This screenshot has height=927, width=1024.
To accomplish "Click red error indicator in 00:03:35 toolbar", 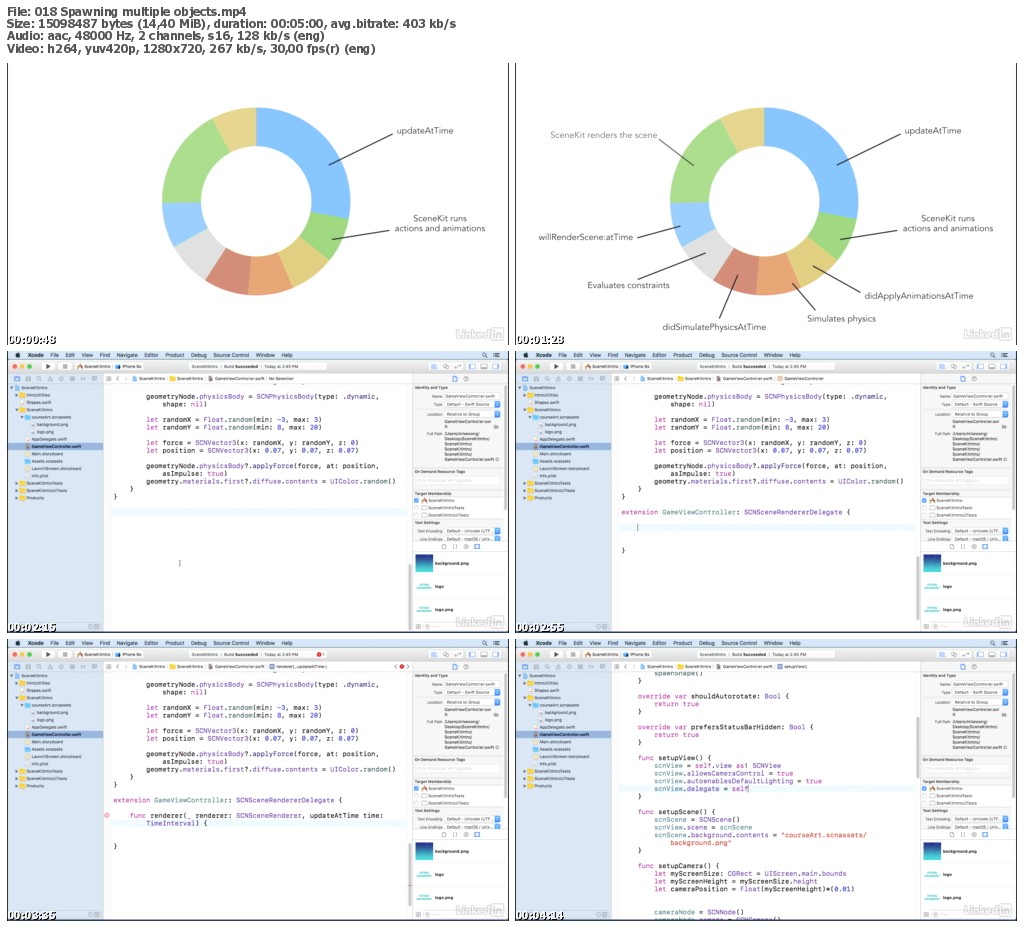I will coord(319,654).
